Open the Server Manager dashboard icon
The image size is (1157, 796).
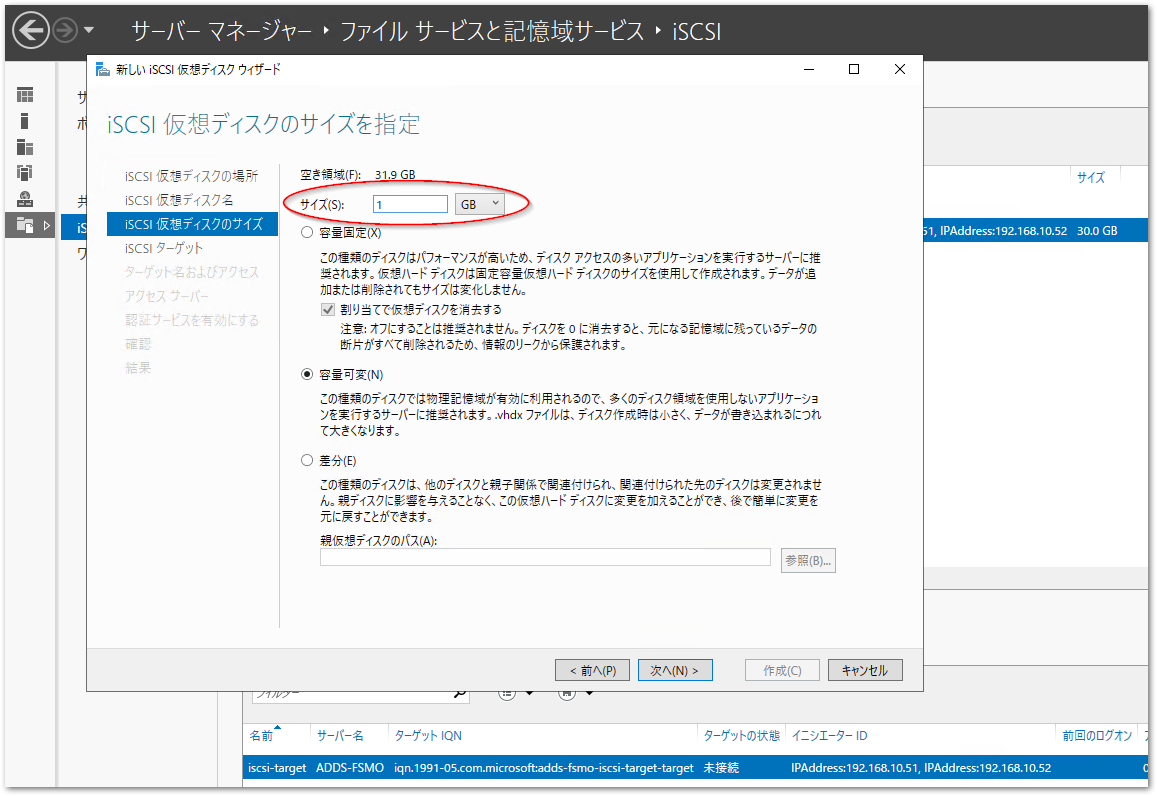[x=23, y=95]
